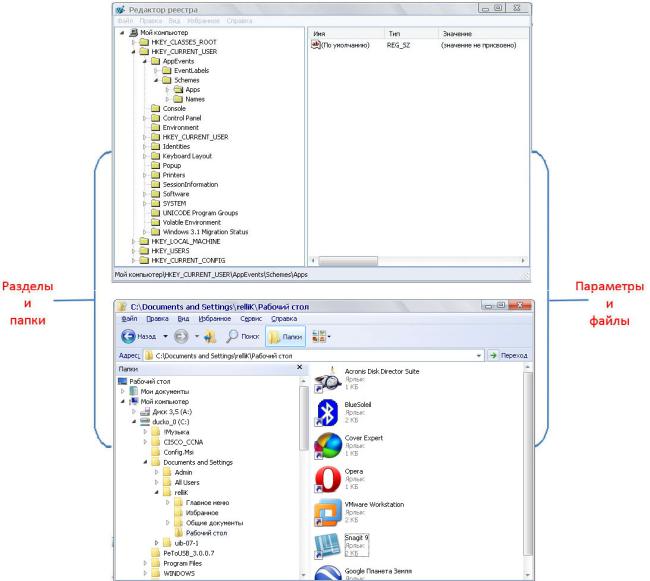The image size is (650, 581).
Task: Click the Тип column header
Action: point(412,34)
